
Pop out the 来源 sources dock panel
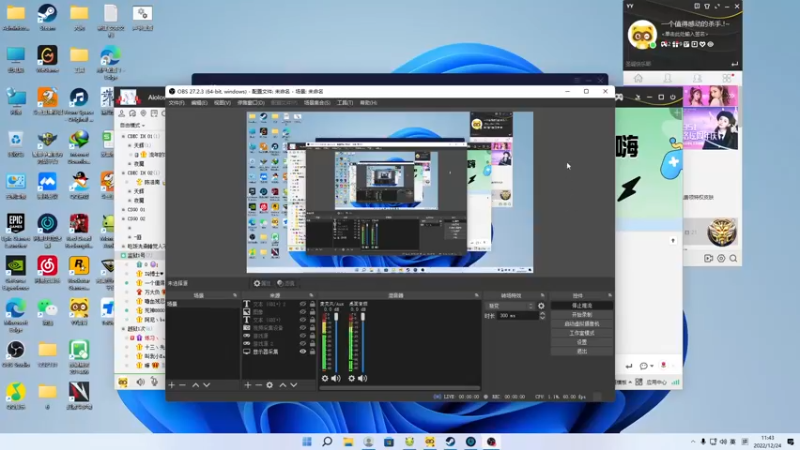pos(311,295)
